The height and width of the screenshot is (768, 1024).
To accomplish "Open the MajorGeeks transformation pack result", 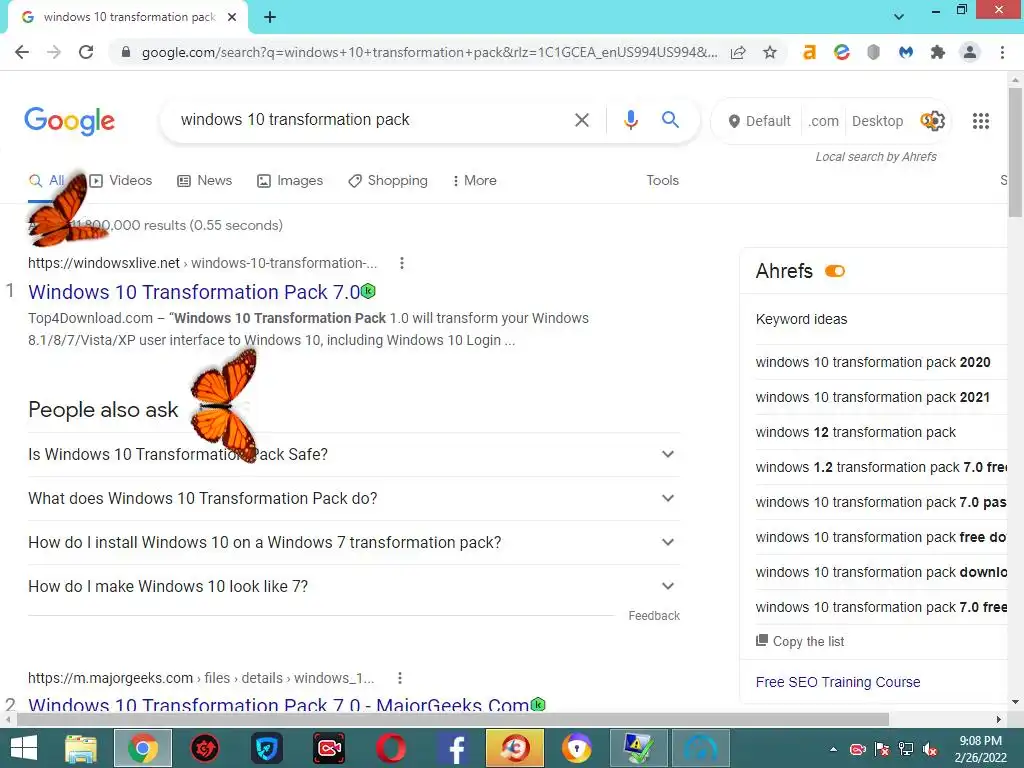I will pyautogui.click(x=278, y=704).
